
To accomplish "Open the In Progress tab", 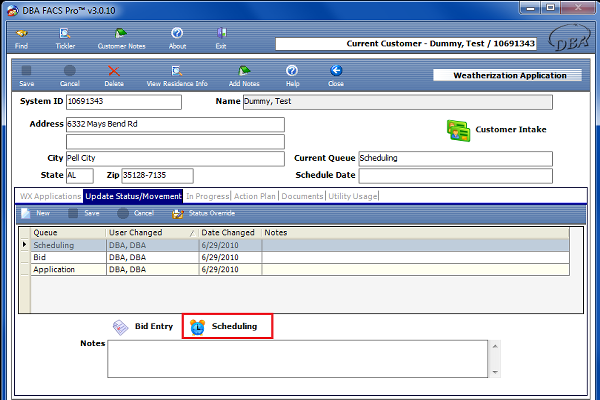I will click(x=207, y=196).
